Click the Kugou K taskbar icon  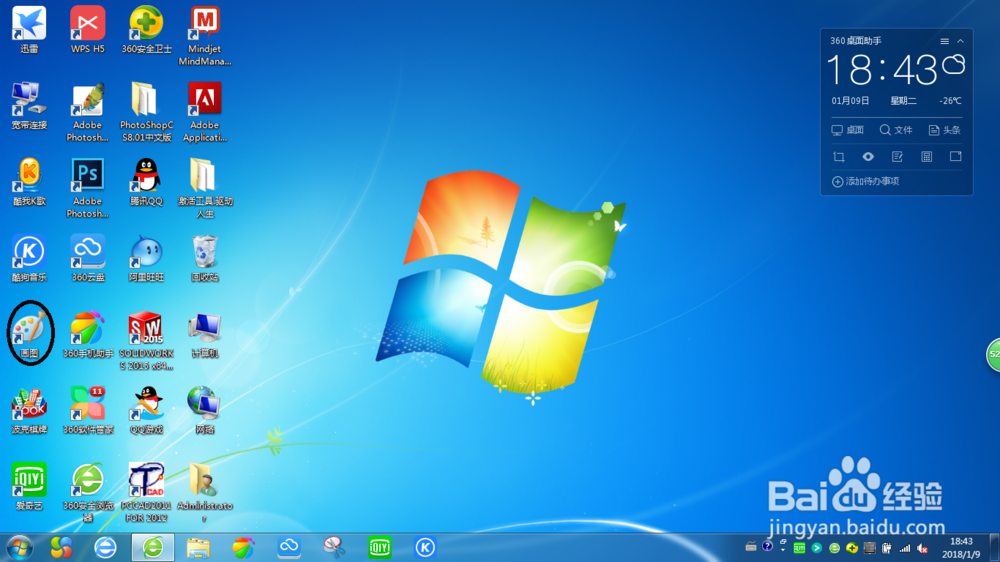click(425, 547)
